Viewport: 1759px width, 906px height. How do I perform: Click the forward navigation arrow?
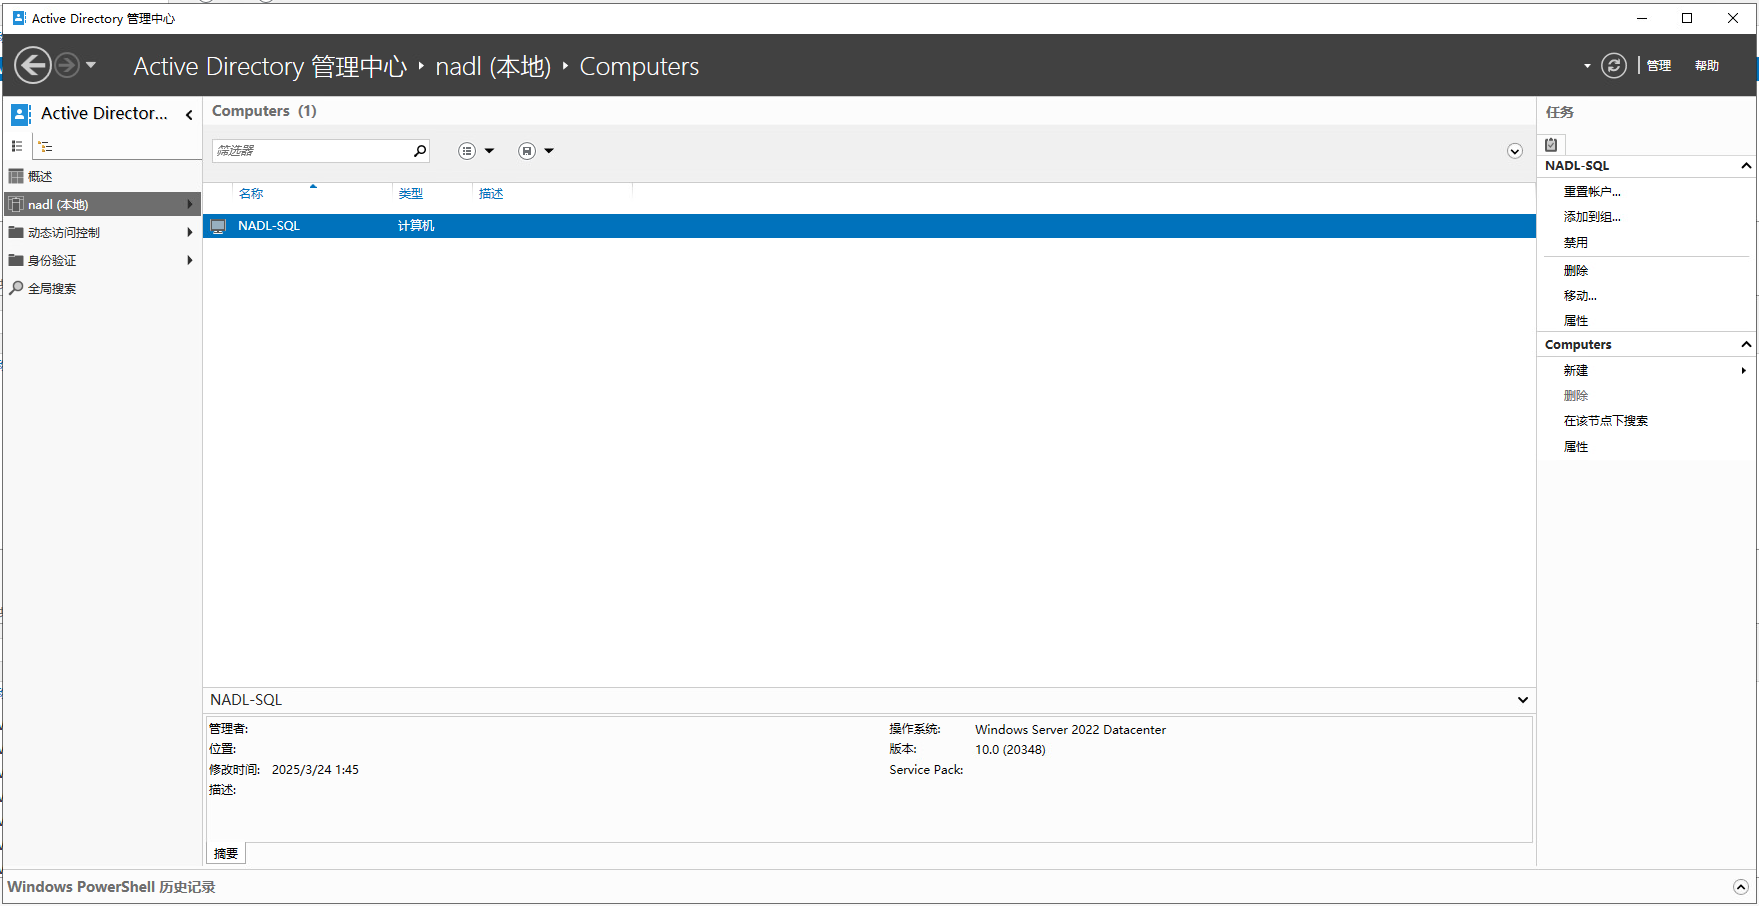tap(67, 66)
